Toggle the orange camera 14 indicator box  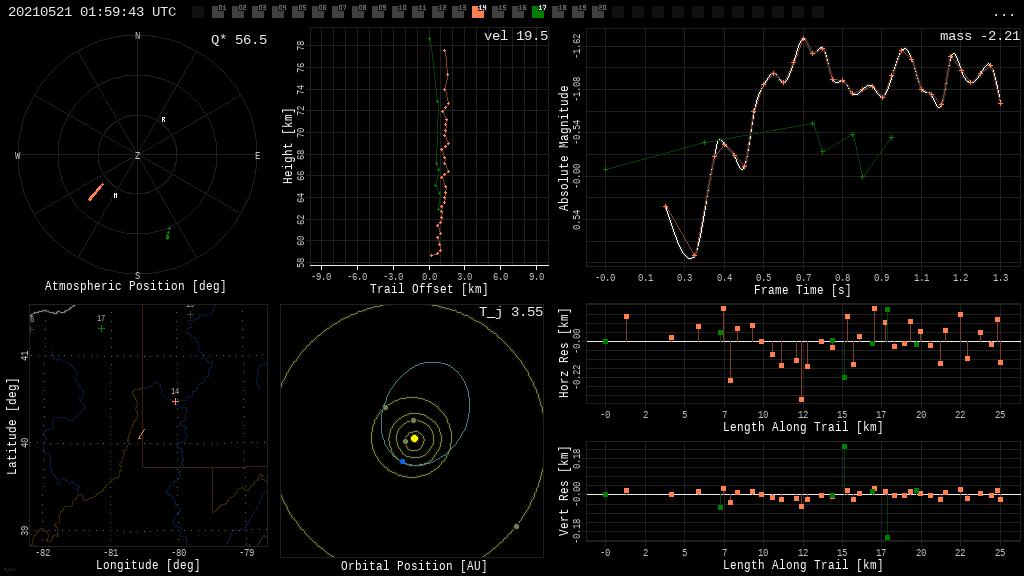click(x=478, y=12)
